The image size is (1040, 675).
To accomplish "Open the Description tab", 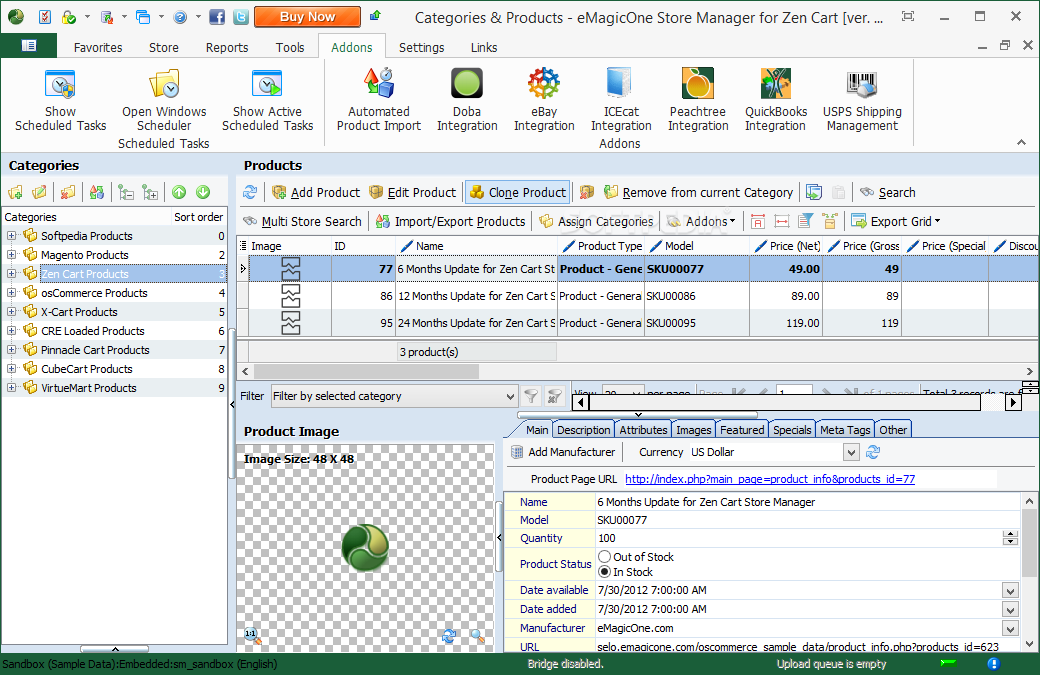I will point(584,430).
